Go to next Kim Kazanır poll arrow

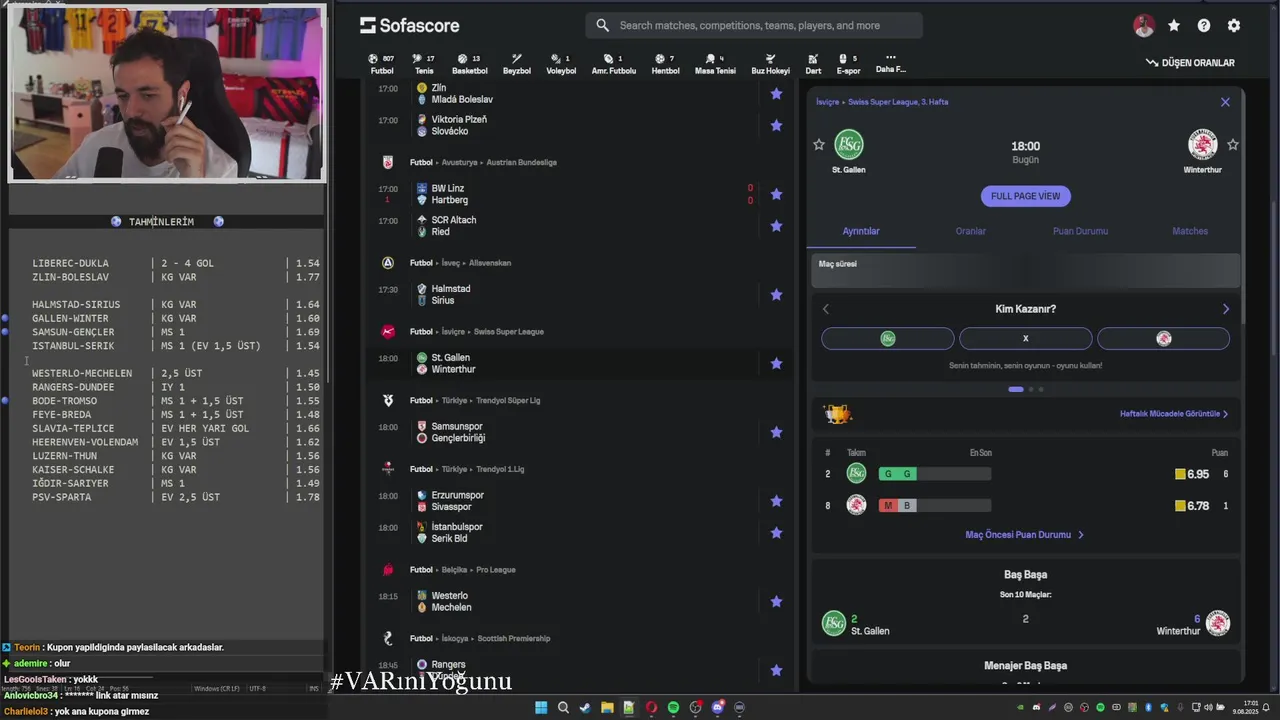[x=1226, y=309]
